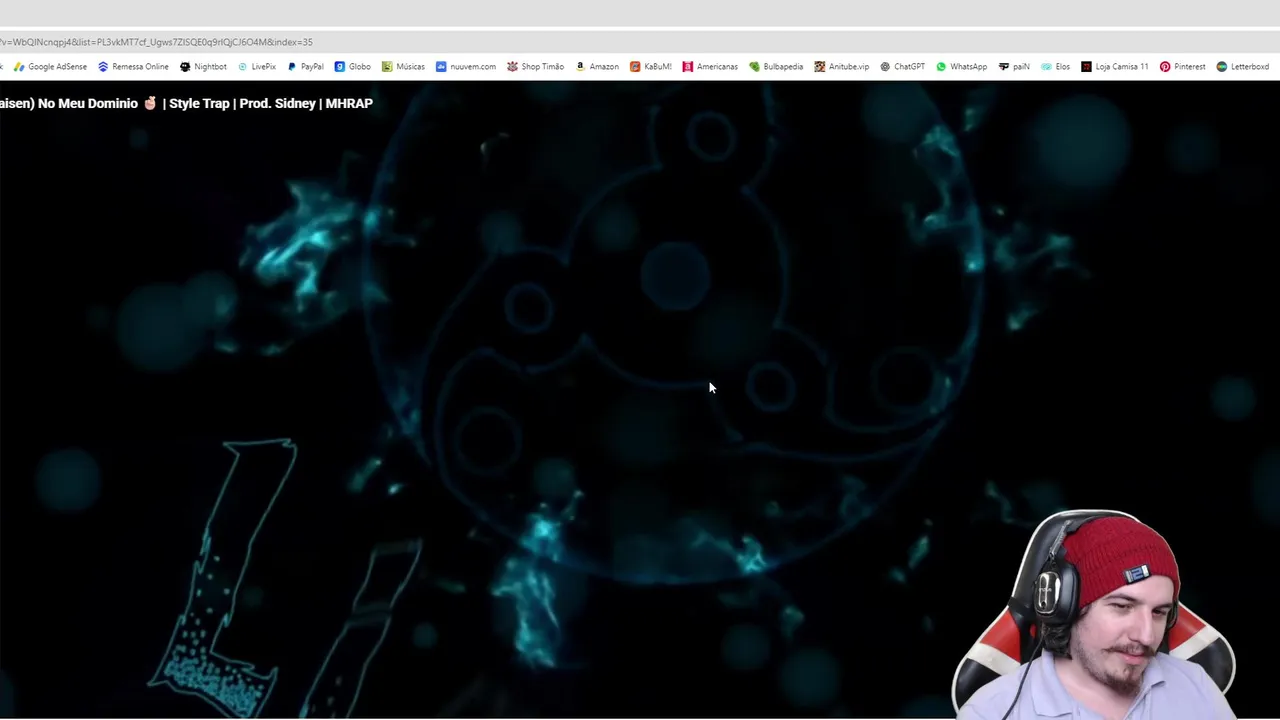
Task: Open the nuuvem.com bookmark
Action: tap(466, 67)
